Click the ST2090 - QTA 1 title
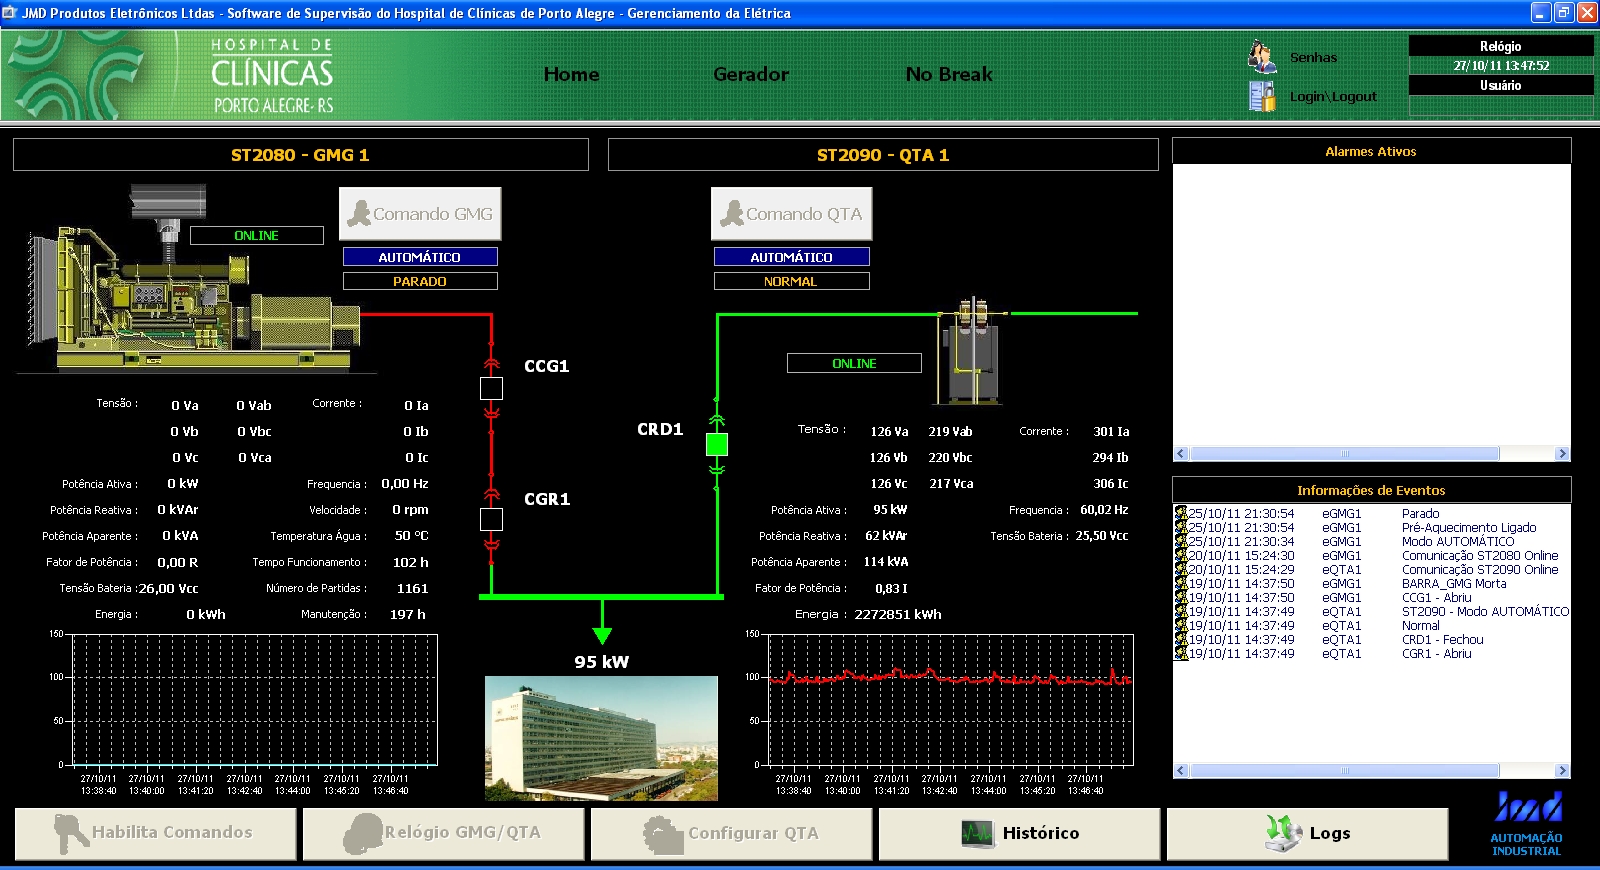Viewport: 1600px width, 870px height. [x=883, y=155]
